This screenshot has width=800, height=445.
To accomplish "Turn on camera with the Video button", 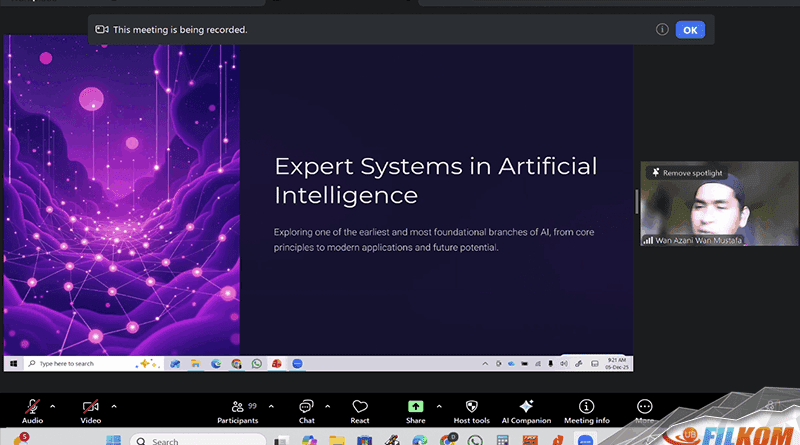I will [x=91, y=408].
